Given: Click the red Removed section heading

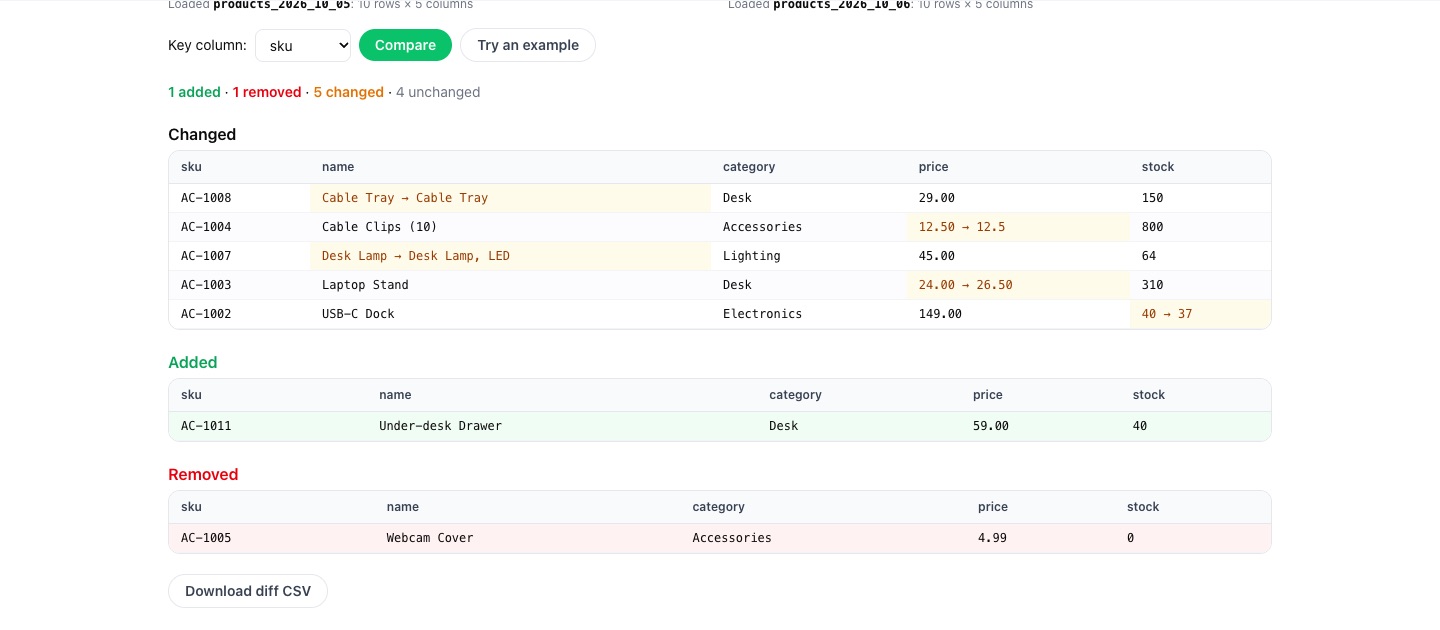Looking at the screenshot, I should 203,475.
